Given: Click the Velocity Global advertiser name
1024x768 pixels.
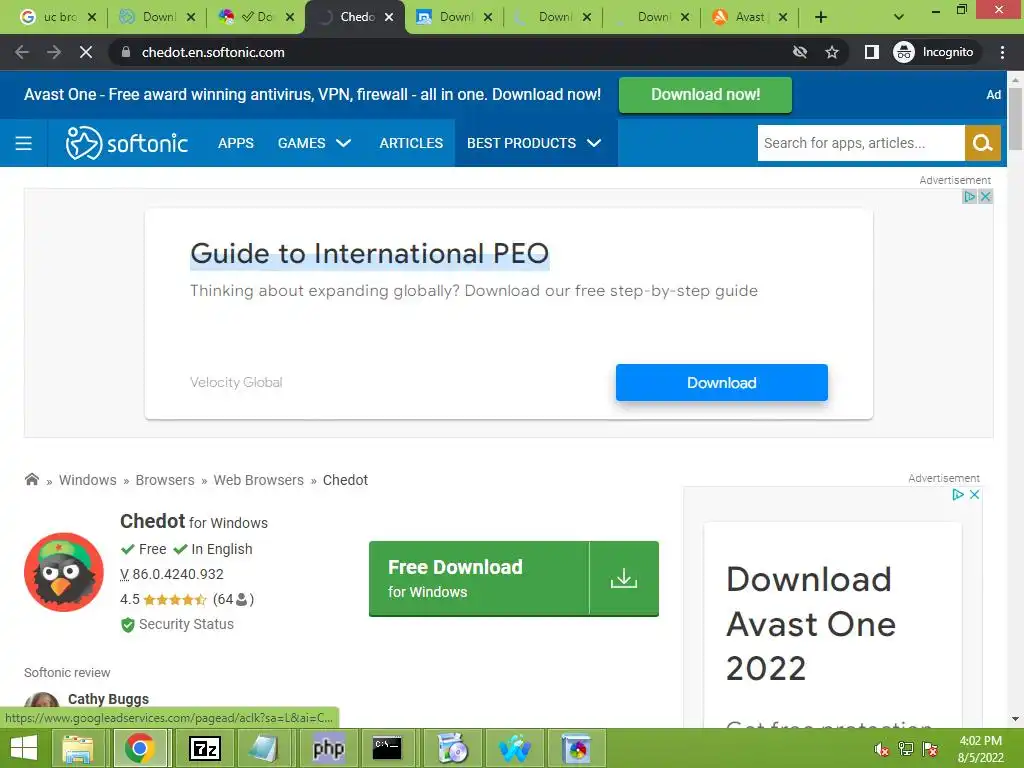Looking at the screenshot, I should (x=236, y=382).
